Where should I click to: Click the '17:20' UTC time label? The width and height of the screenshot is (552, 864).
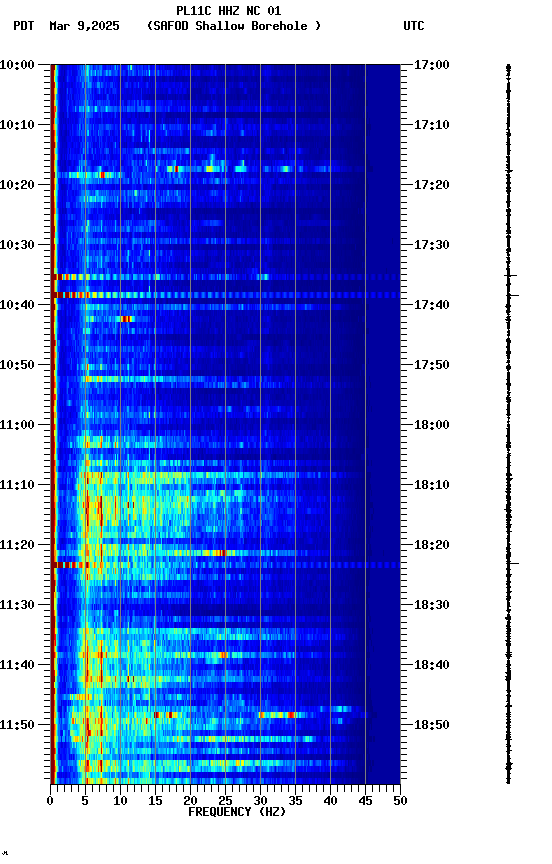tap(432, 185)
